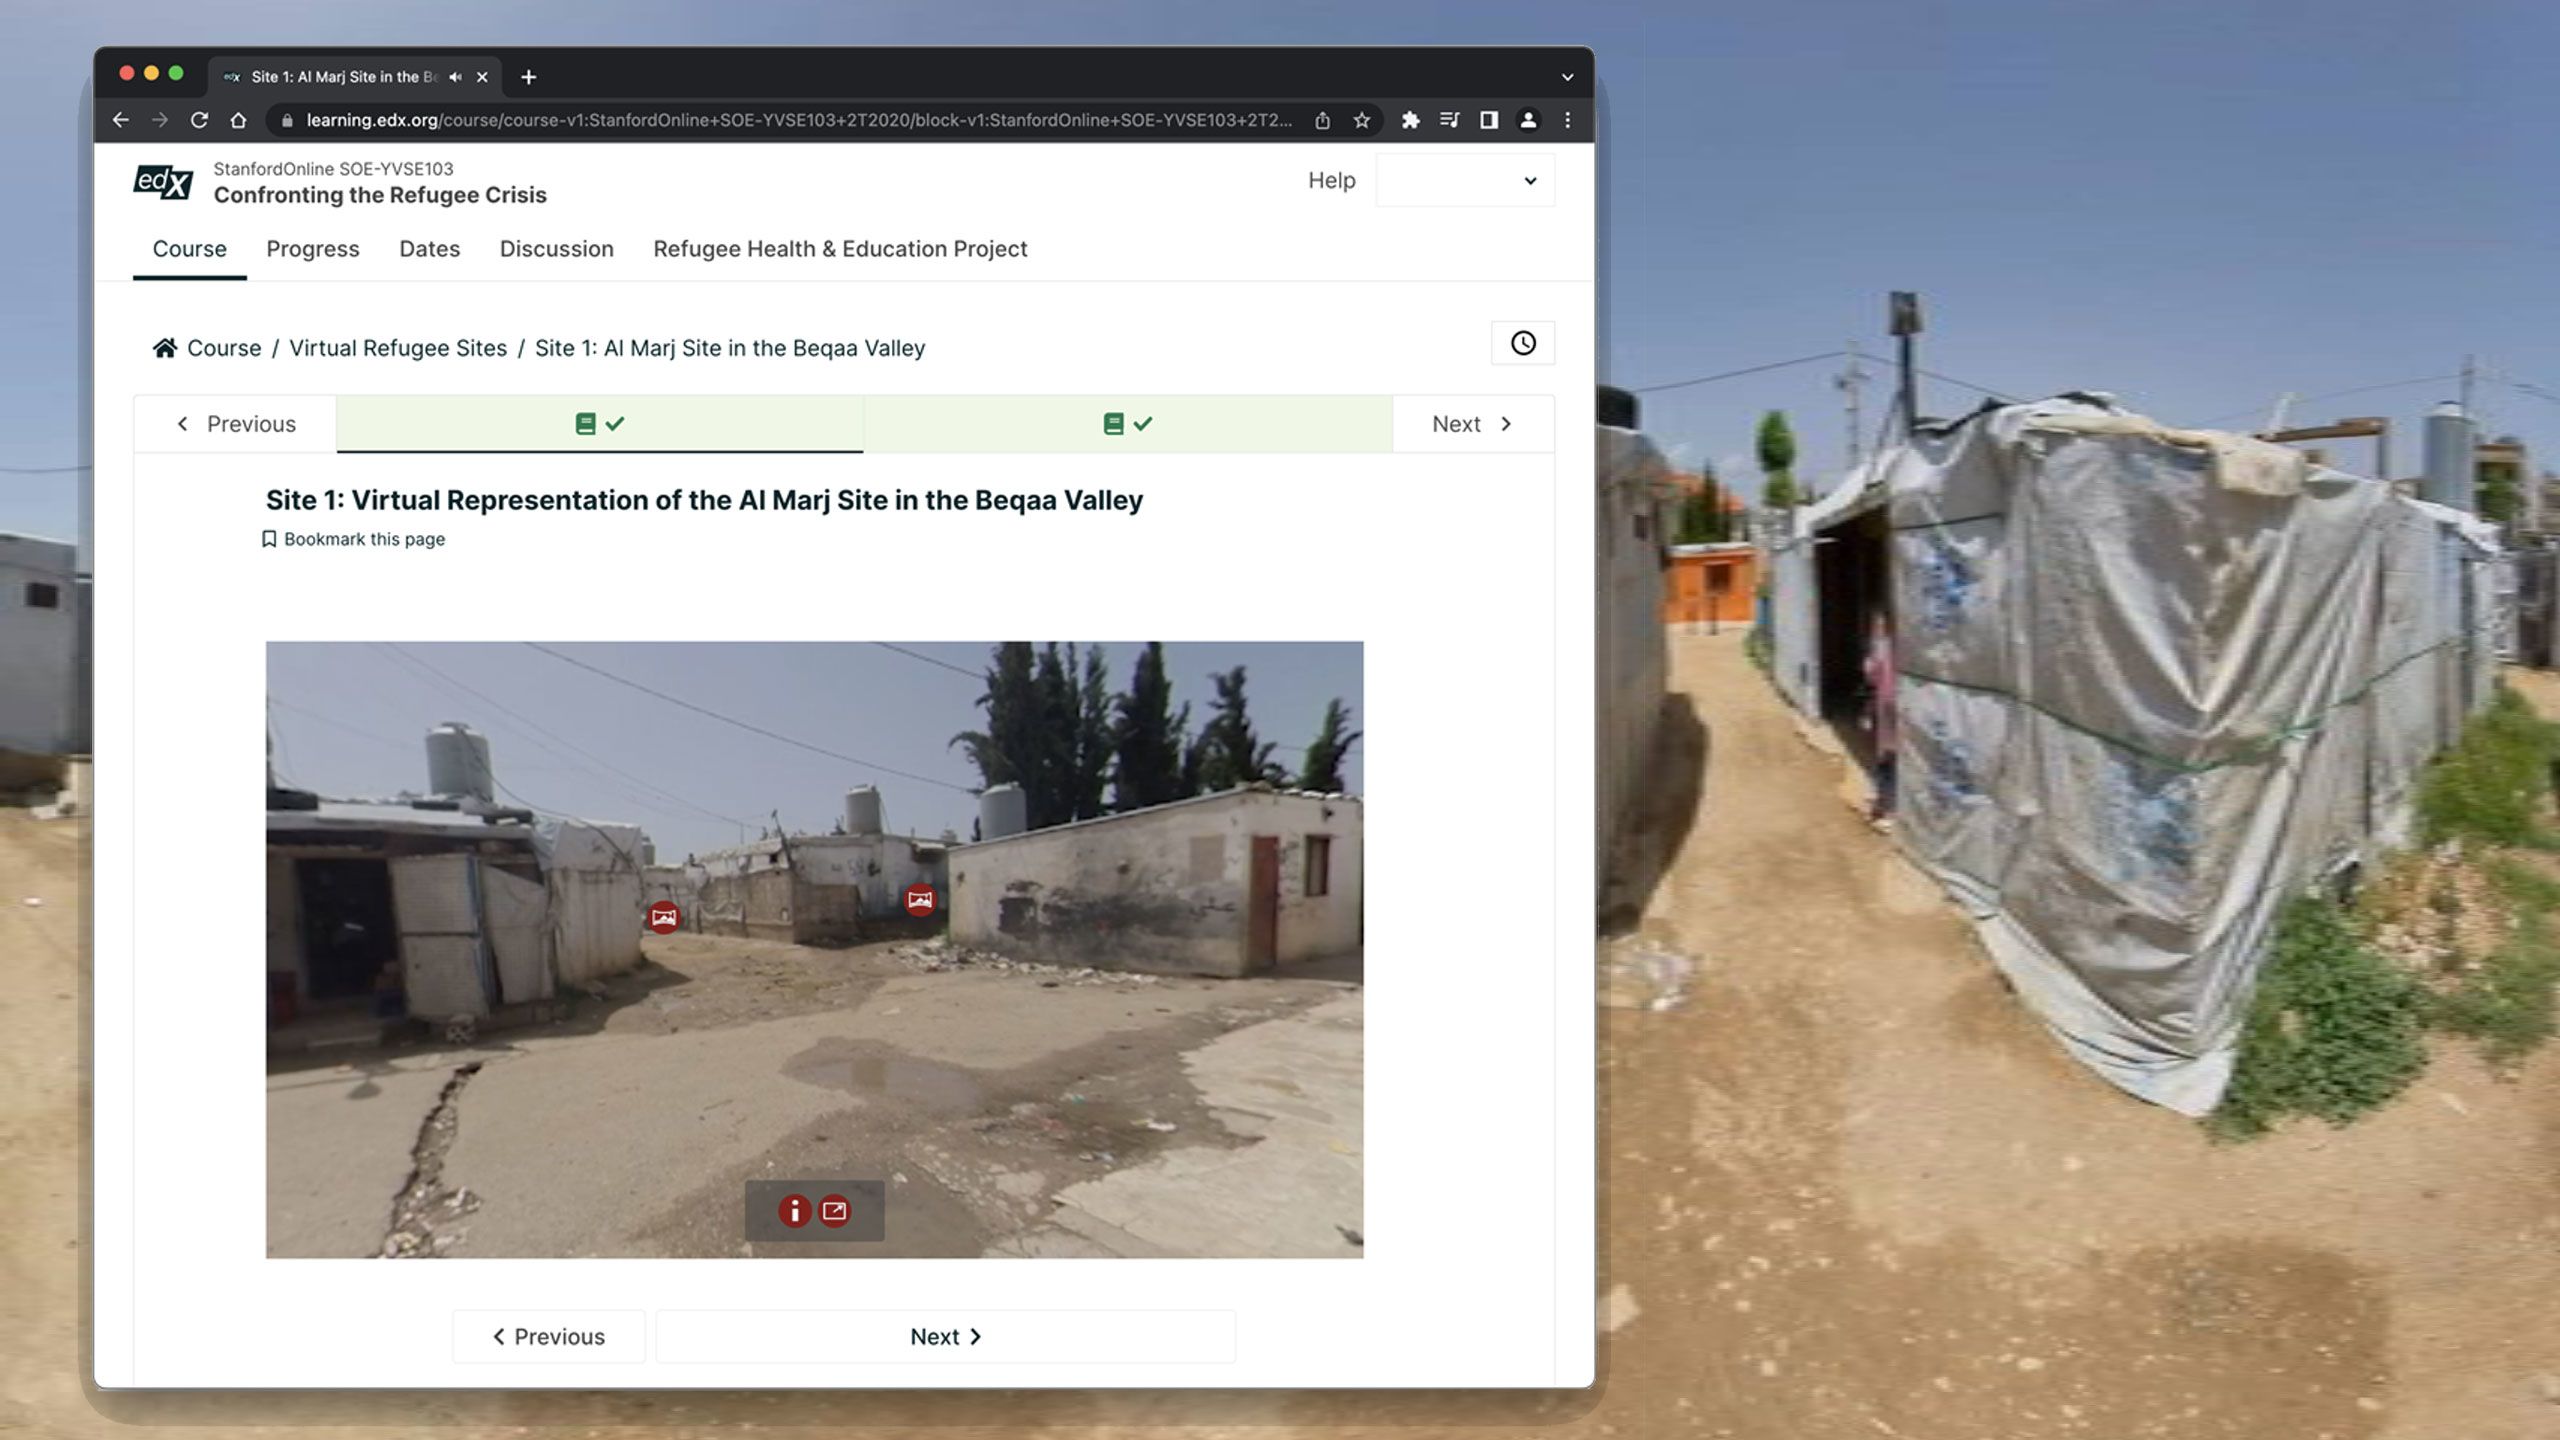The height and width of the screenshot is (1440, 2560).
Task: Mute the tab audio icon
Action: click(x=456, y=77)
